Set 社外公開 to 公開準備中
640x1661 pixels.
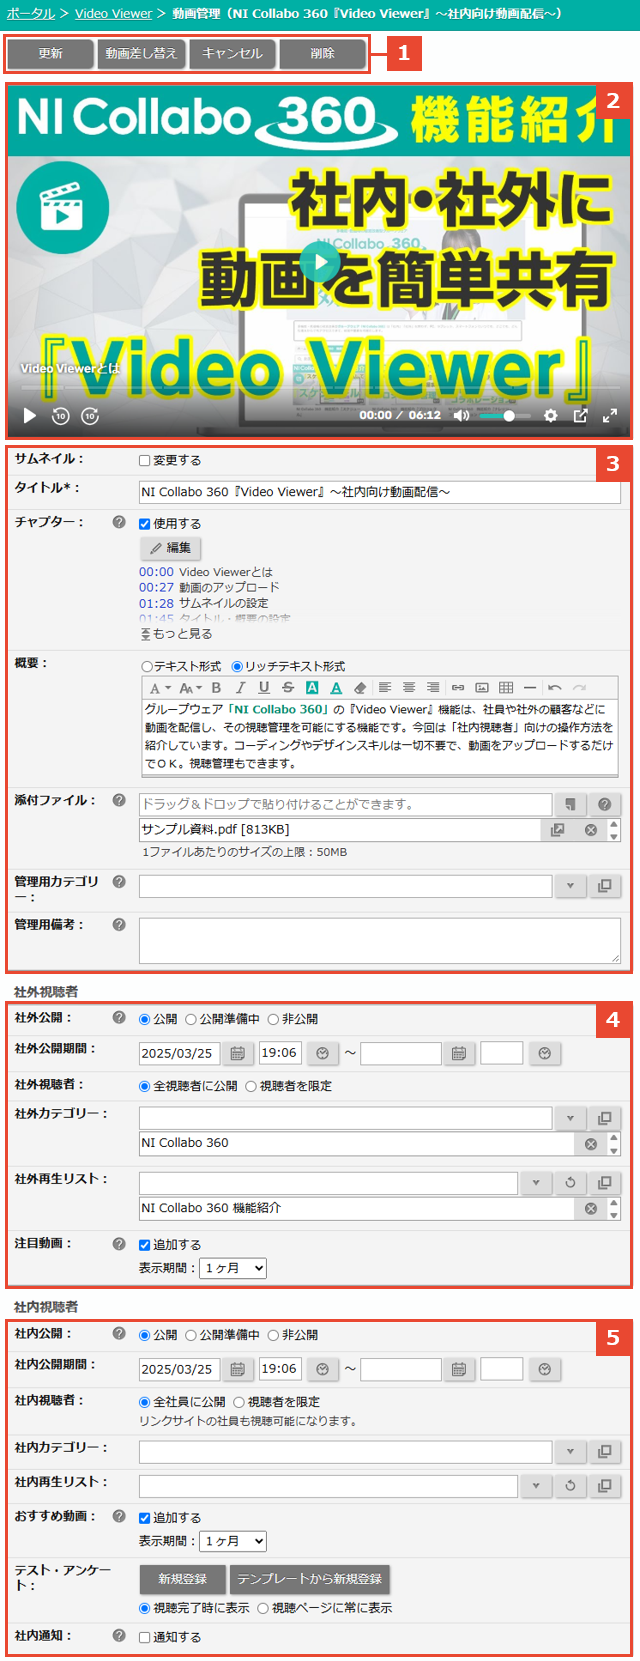[191, 1019]
